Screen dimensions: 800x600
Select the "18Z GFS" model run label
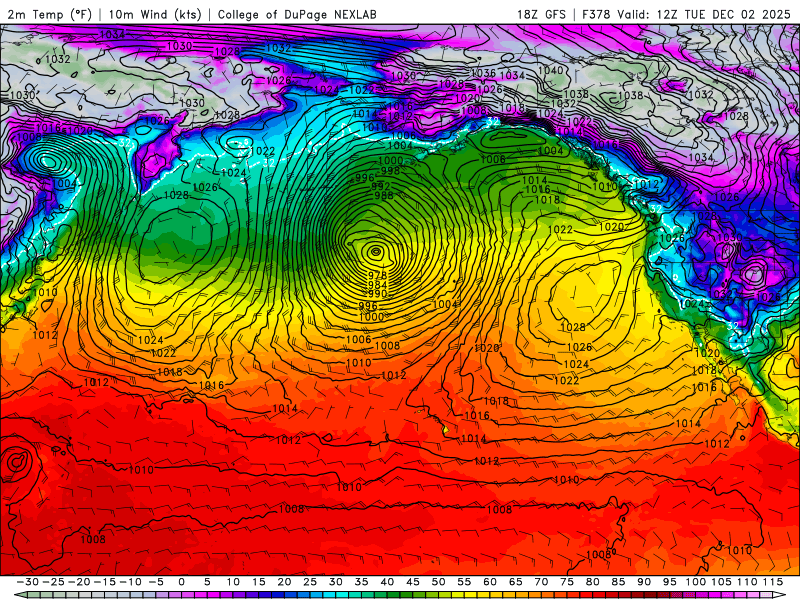coord(541,14)
